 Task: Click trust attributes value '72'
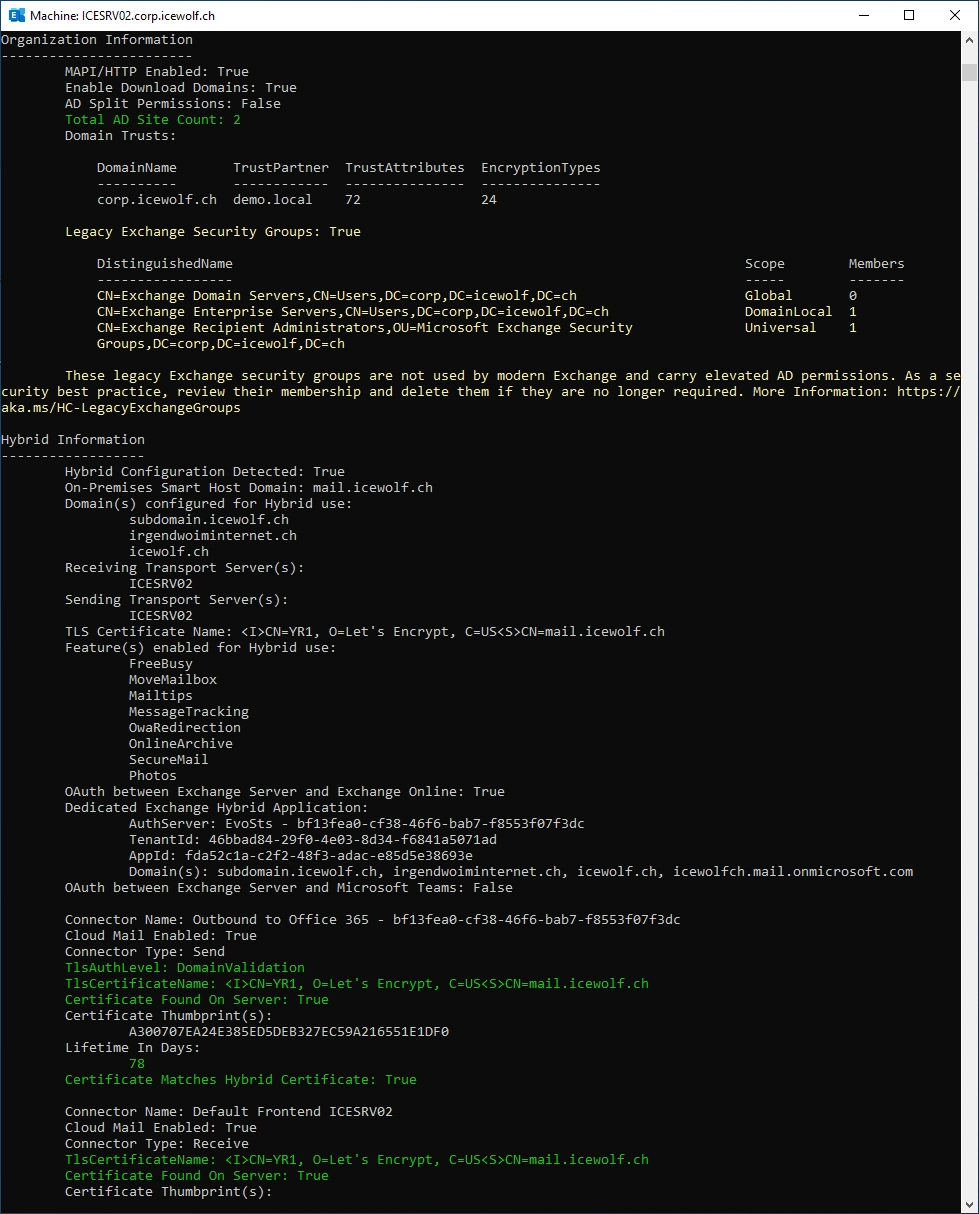(x=353, y=200)
